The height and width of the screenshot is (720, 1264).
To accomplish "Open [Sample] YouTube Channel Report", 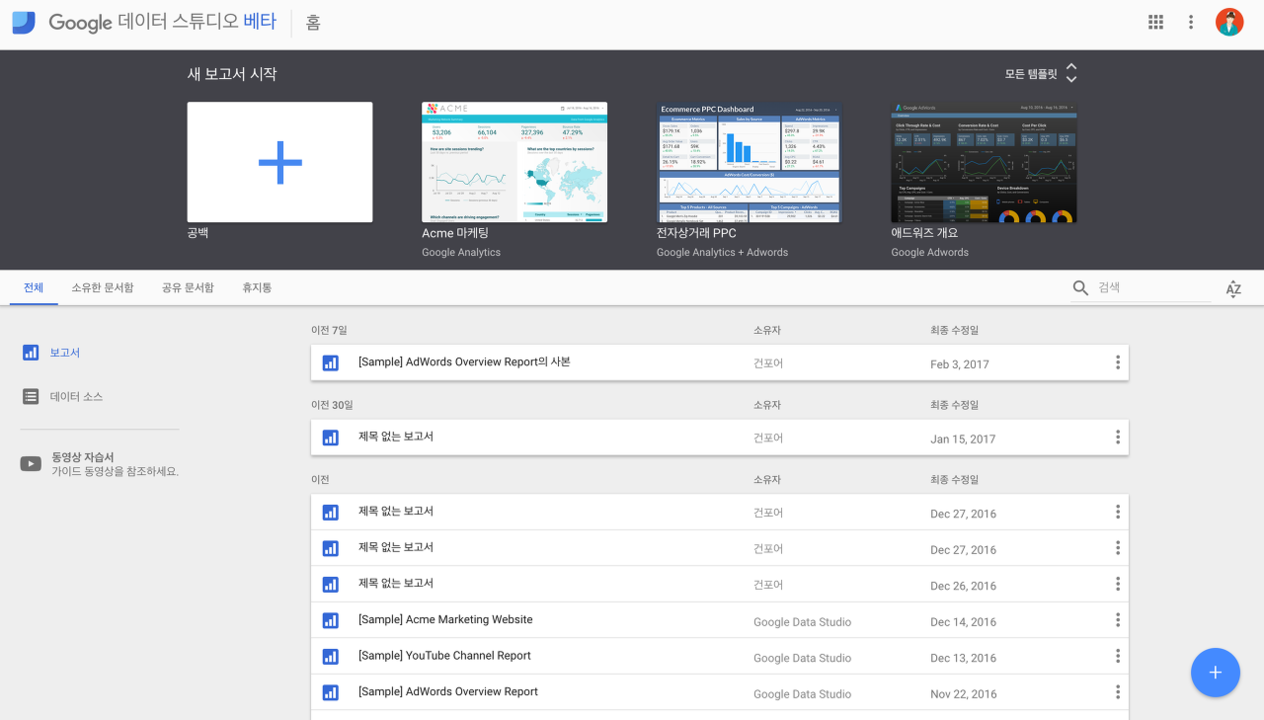I will (x=444, y=656).
